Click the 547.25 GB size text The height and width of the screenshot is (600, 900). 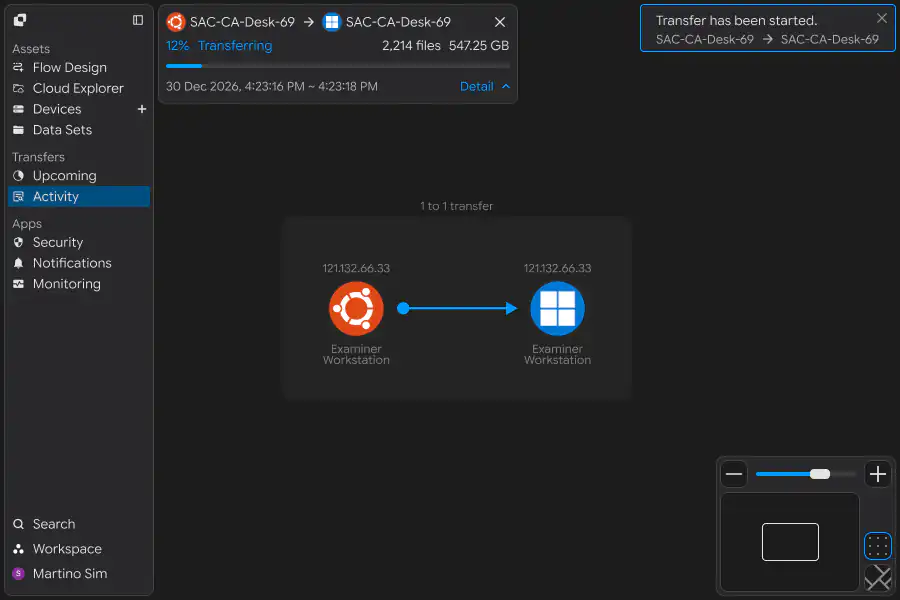479,45
